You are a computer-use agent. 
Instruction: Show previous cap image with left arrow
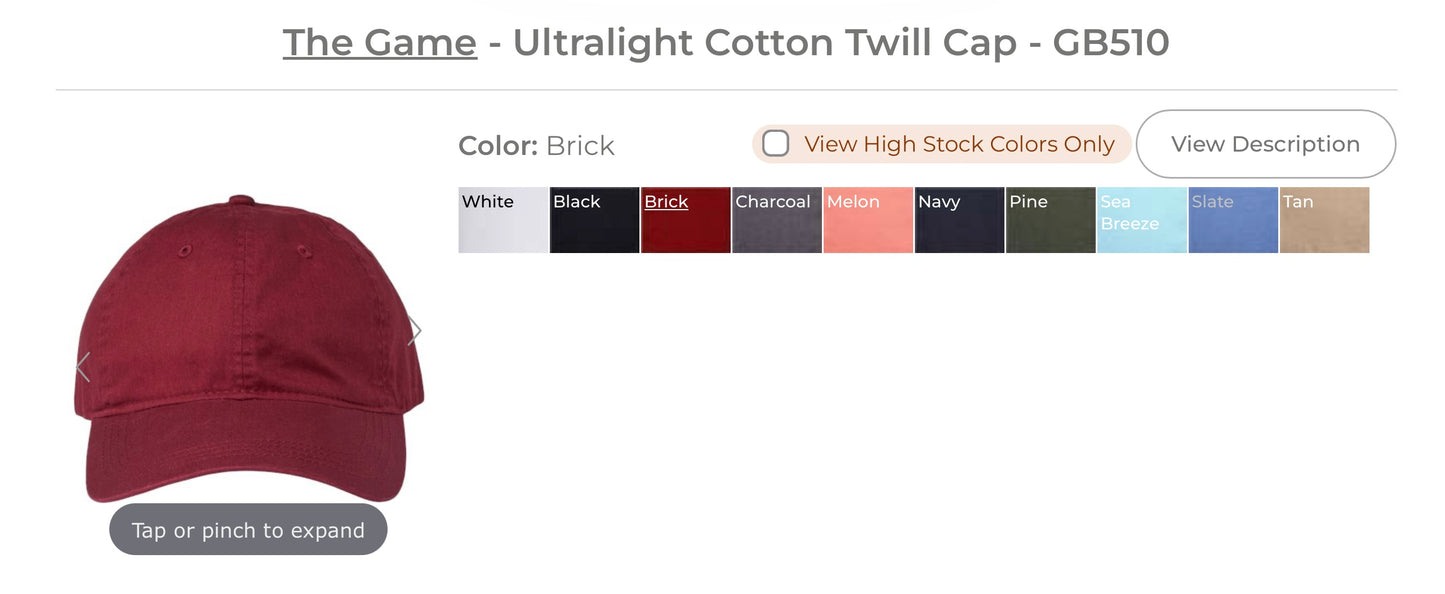83,367
